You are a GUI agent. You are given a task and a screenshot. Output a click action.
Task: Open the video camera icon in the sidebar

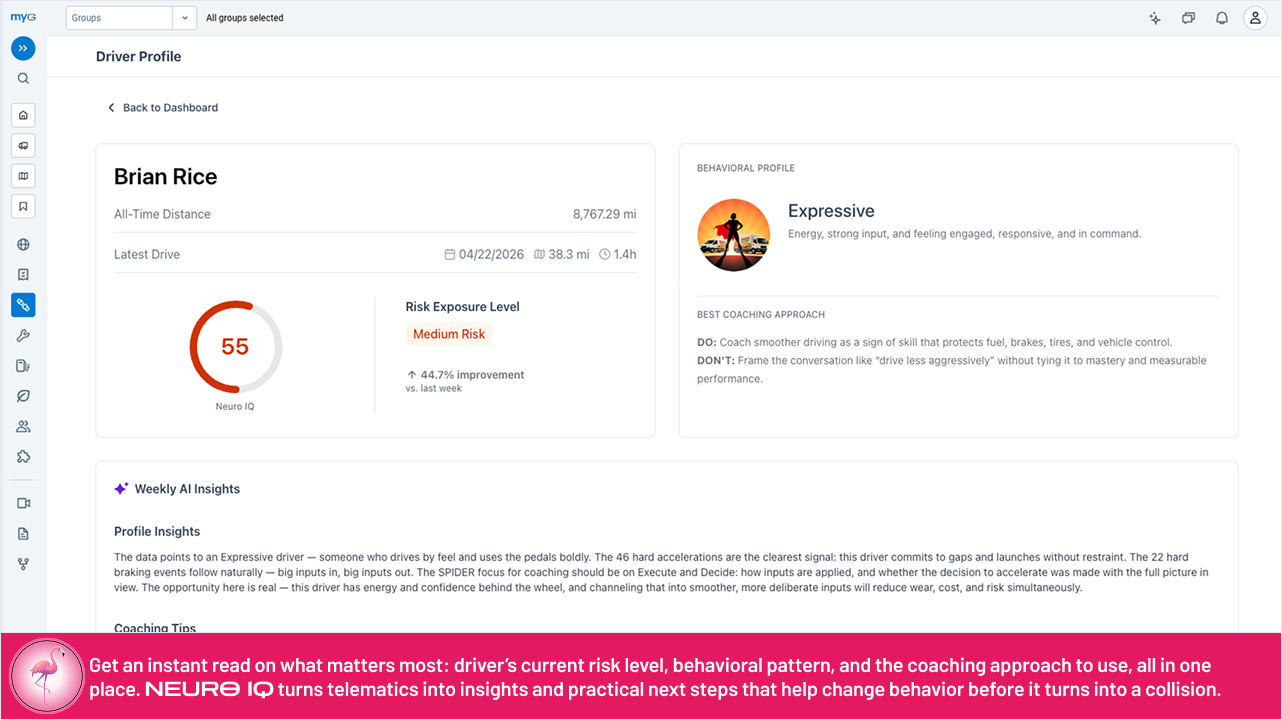(23, 503)
